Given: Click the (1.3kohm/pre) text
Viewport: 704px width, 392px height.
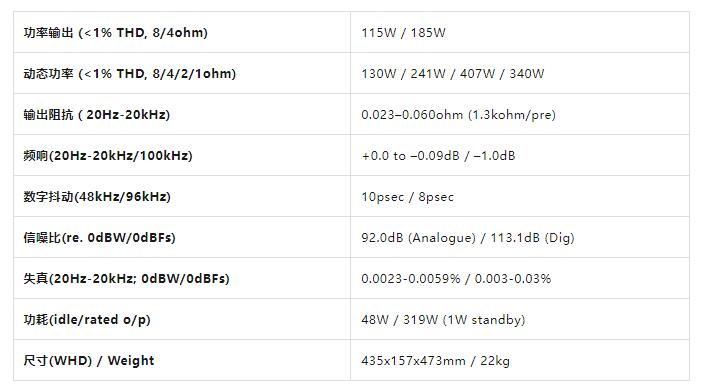Looking at the screenshot, I should (512, 115).
